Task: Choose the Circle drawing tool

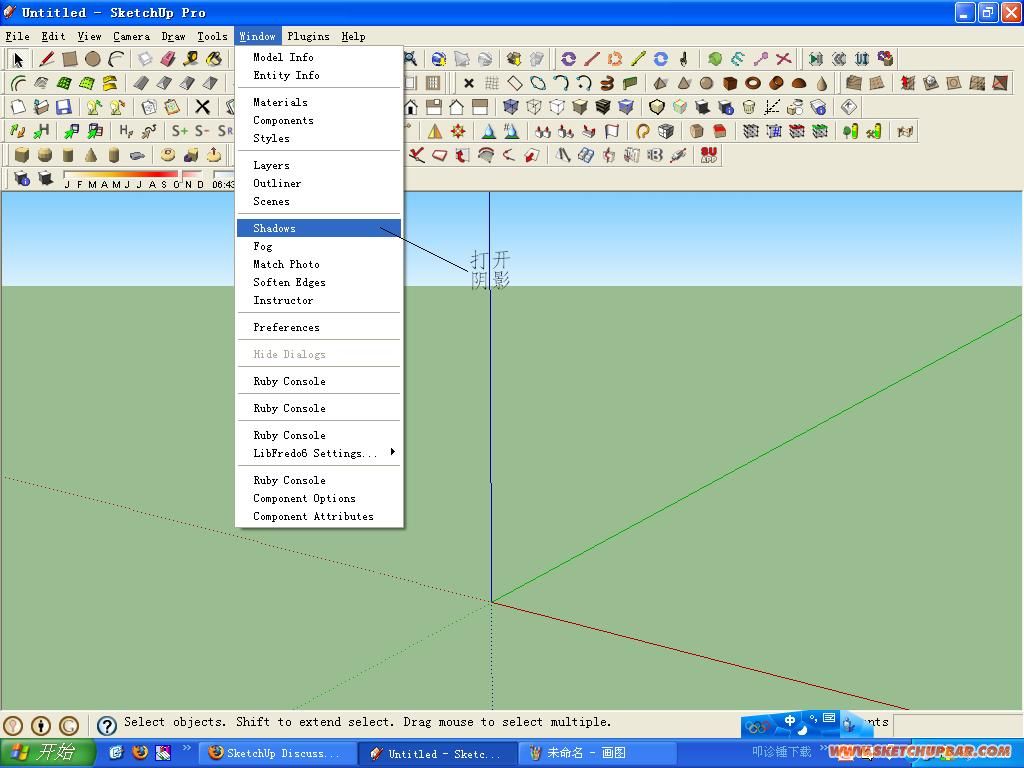Action: pos(93,59)
